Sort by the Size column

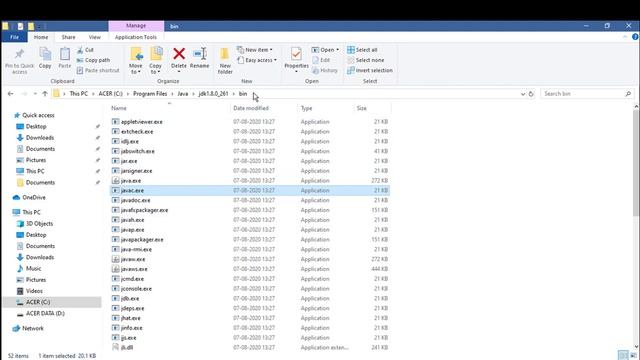tap(362, 108)
